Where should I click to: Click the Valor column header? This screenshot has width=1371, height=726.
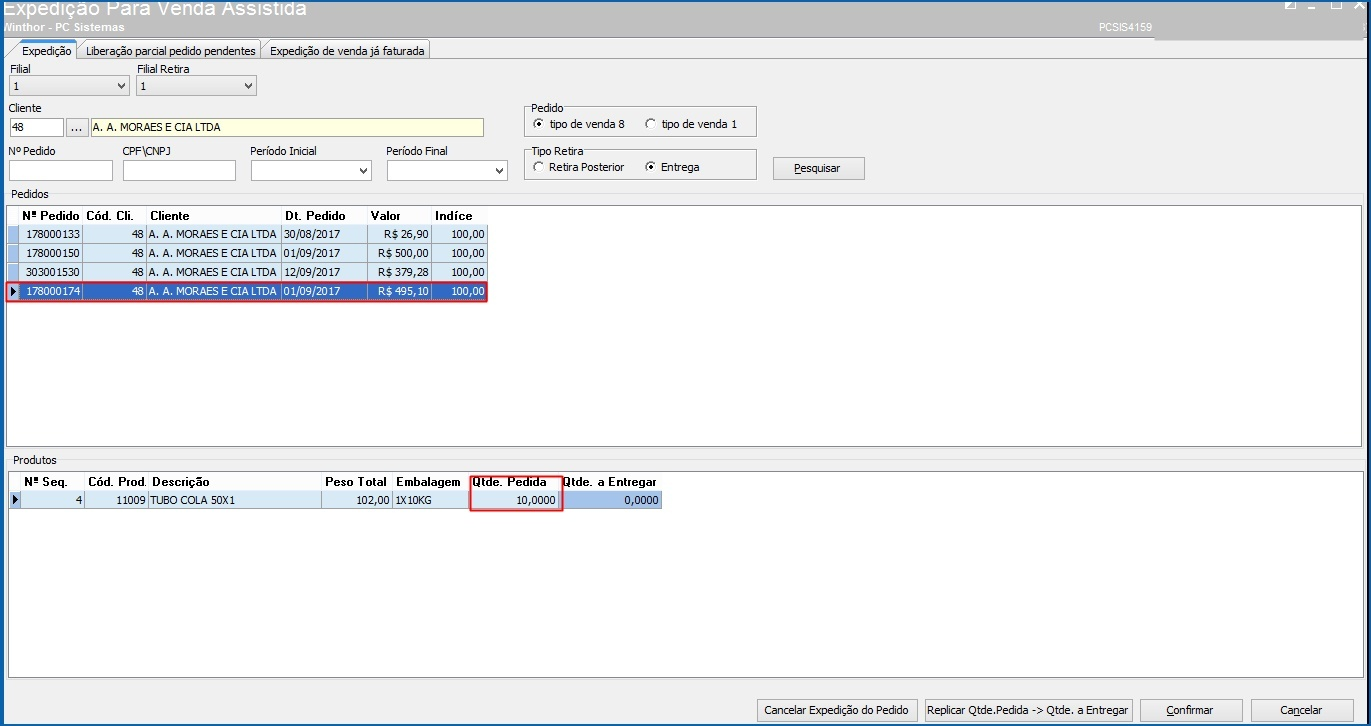tap(399, 216)
